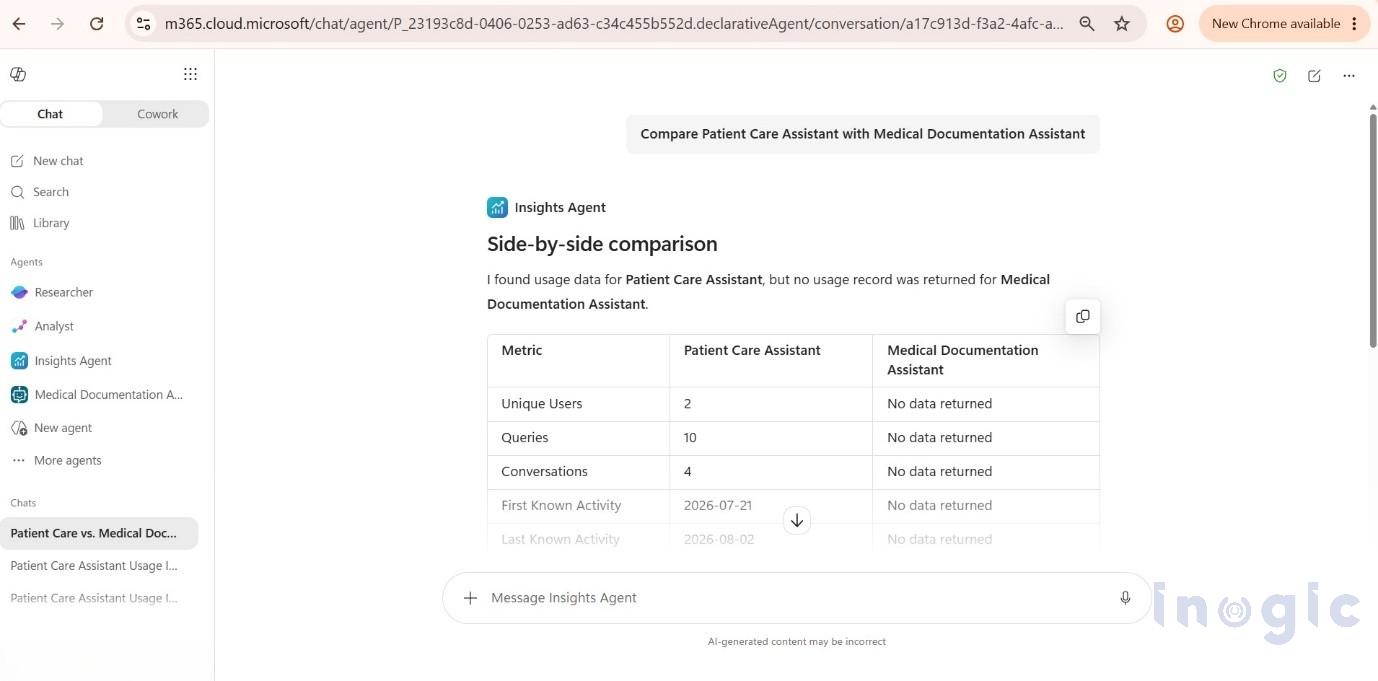
Task: Click the Conversations row label
Action: [x=545, y=472]
